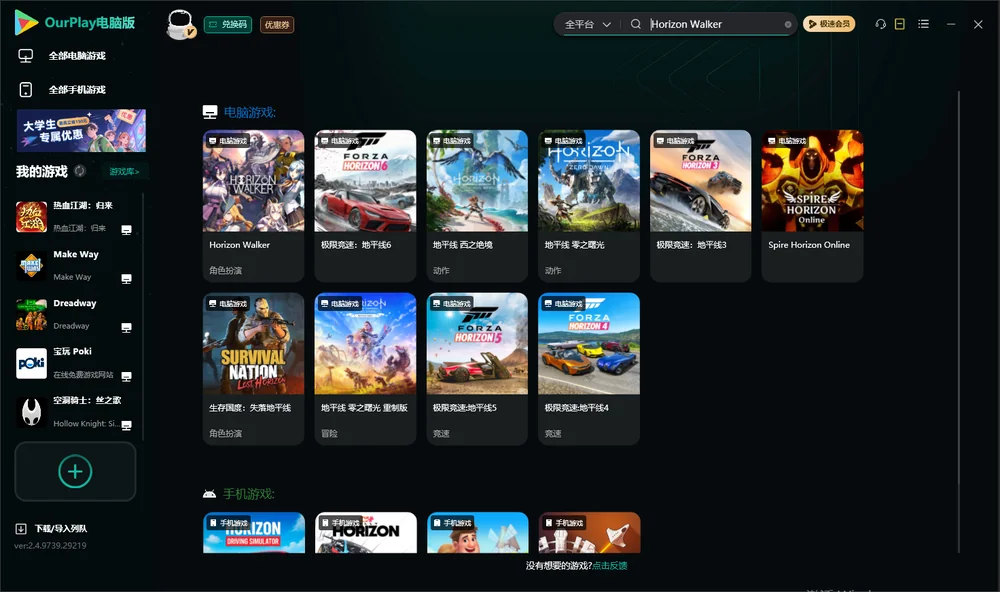1000x592 pixels.
Task: Open the 生存国度: 失落地平线 cover
Action: click(x=253, y=344)
